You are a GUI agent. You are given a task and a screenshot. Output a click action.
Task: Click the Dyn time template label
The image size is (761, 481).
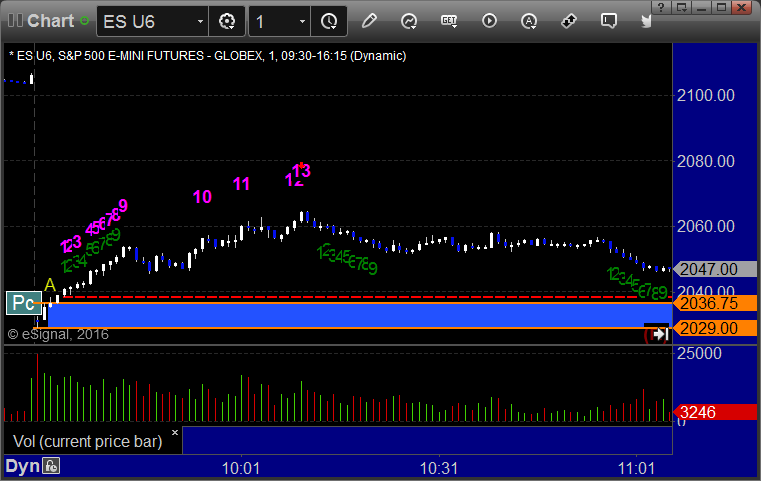(x=22, y=466)
